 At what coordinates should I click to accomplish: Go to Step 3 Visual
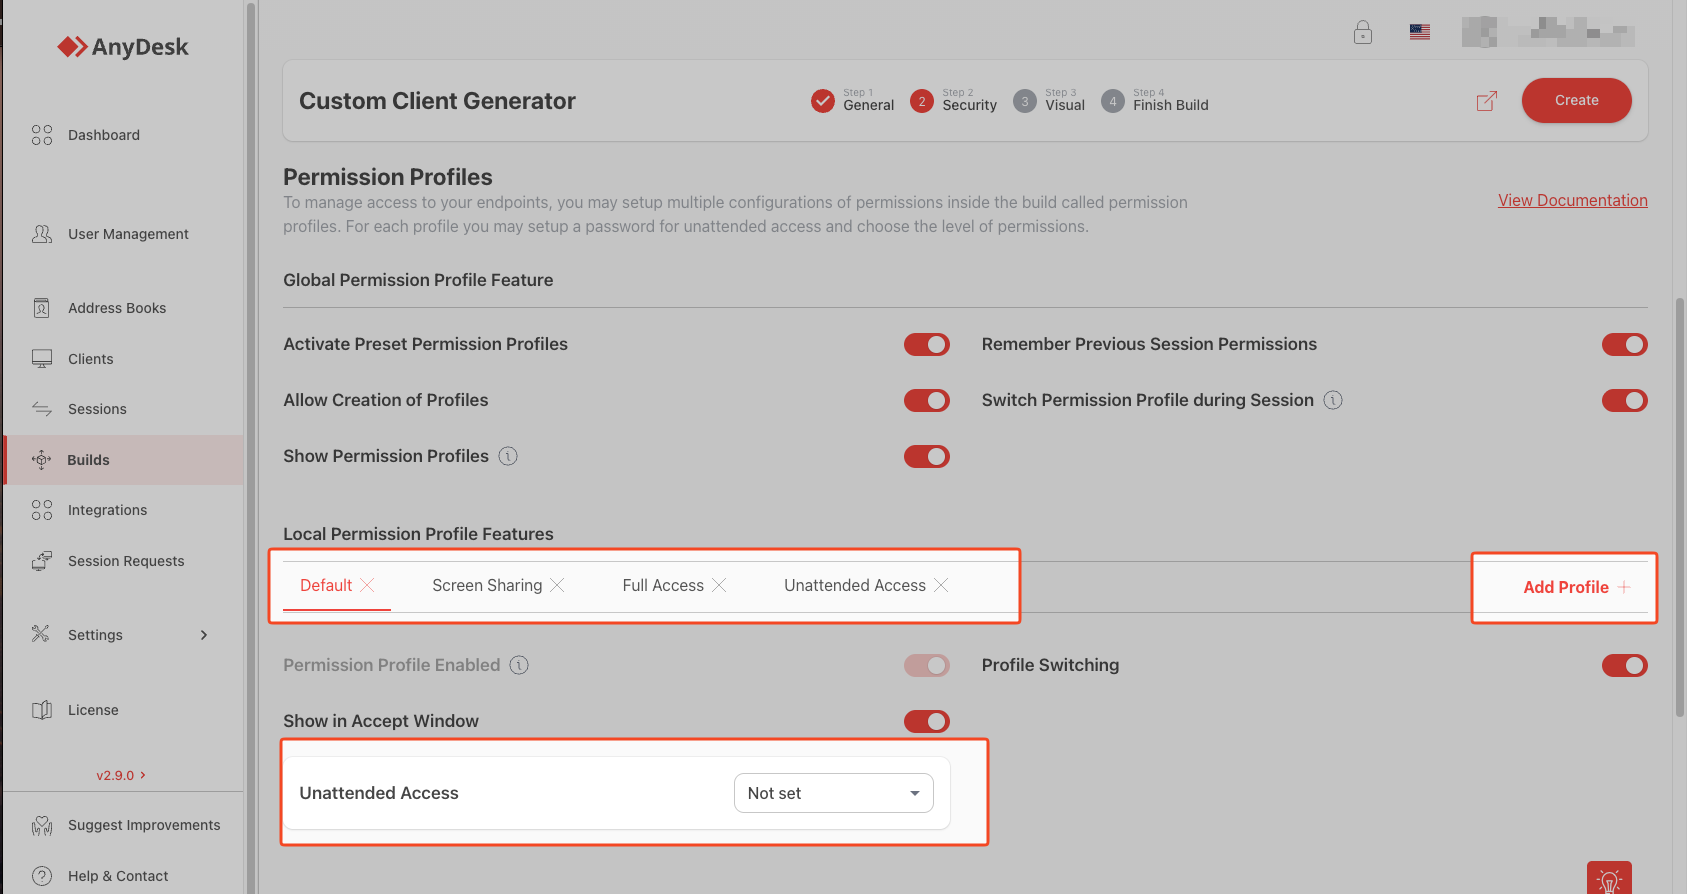click(1049, 101)
